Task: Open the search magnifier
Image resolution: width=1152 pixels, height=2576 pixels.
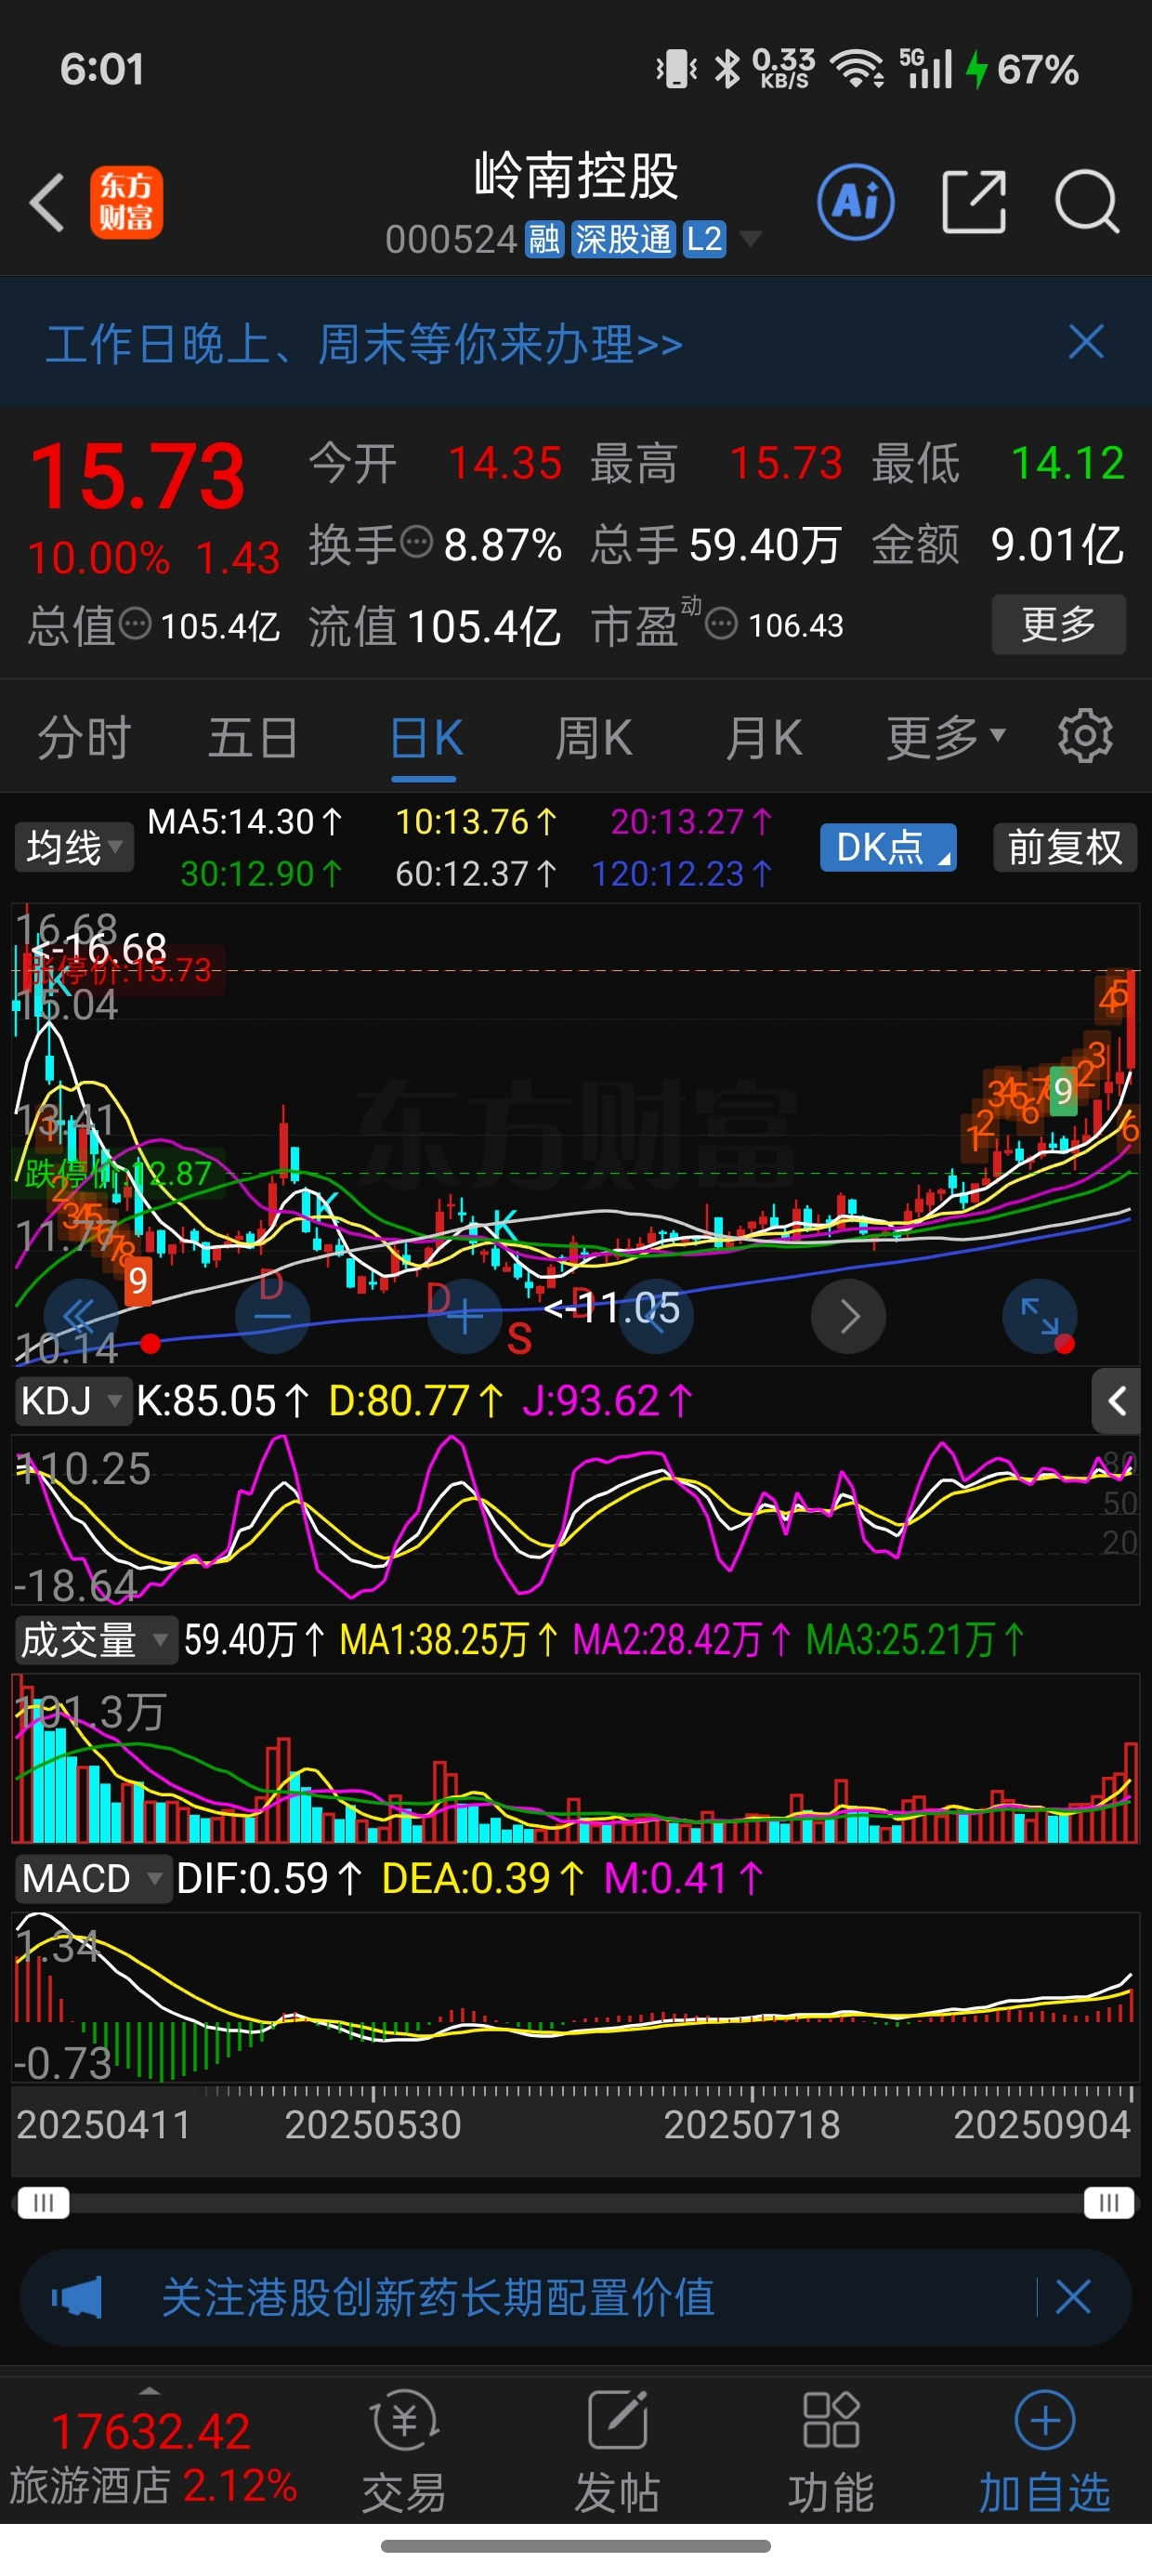Action: point(1087,202)
